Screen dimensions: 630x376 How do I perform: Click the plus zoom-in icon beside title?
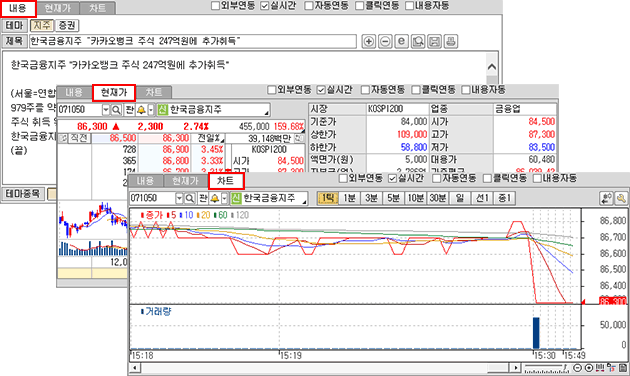coord(368,41)
